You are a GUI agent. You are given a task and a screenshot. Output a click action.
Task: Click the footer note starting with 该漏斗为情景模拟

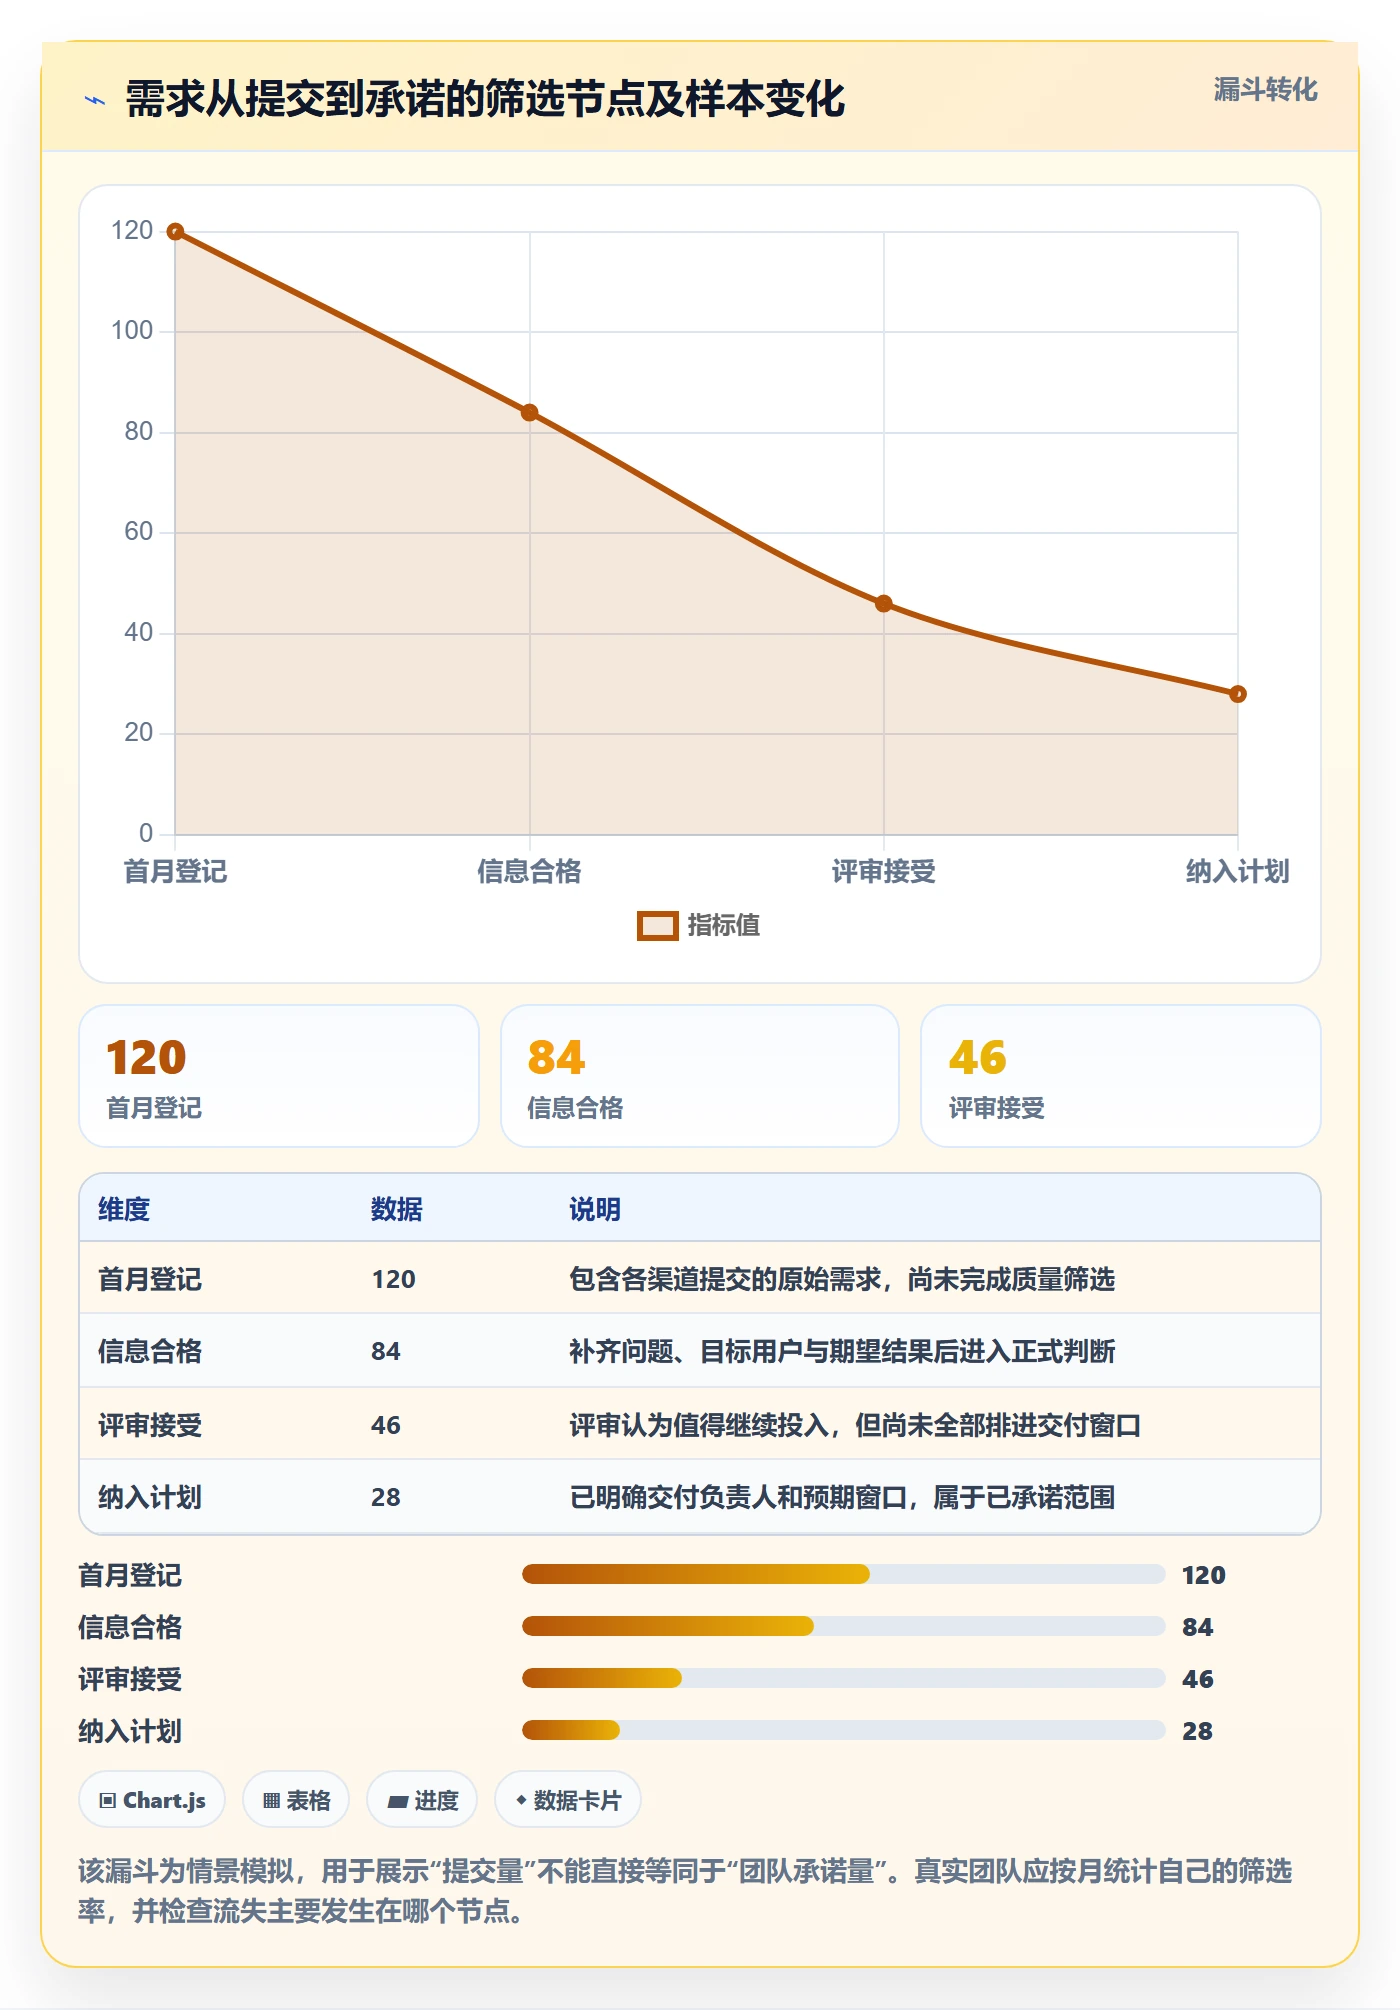tap(686, 1891)
